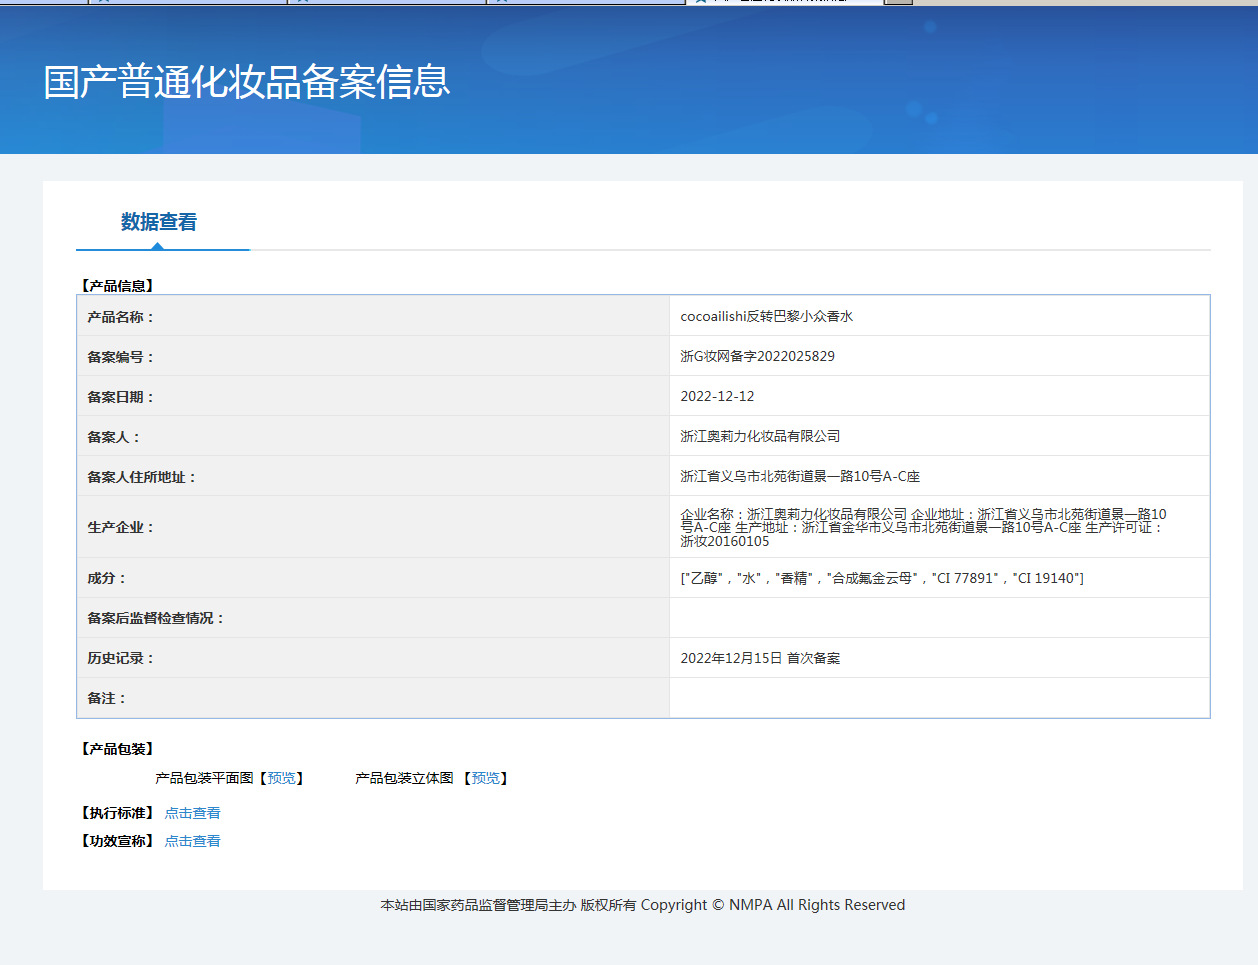
Task: Click the NMPA copyright footer text
Action: 642,905
